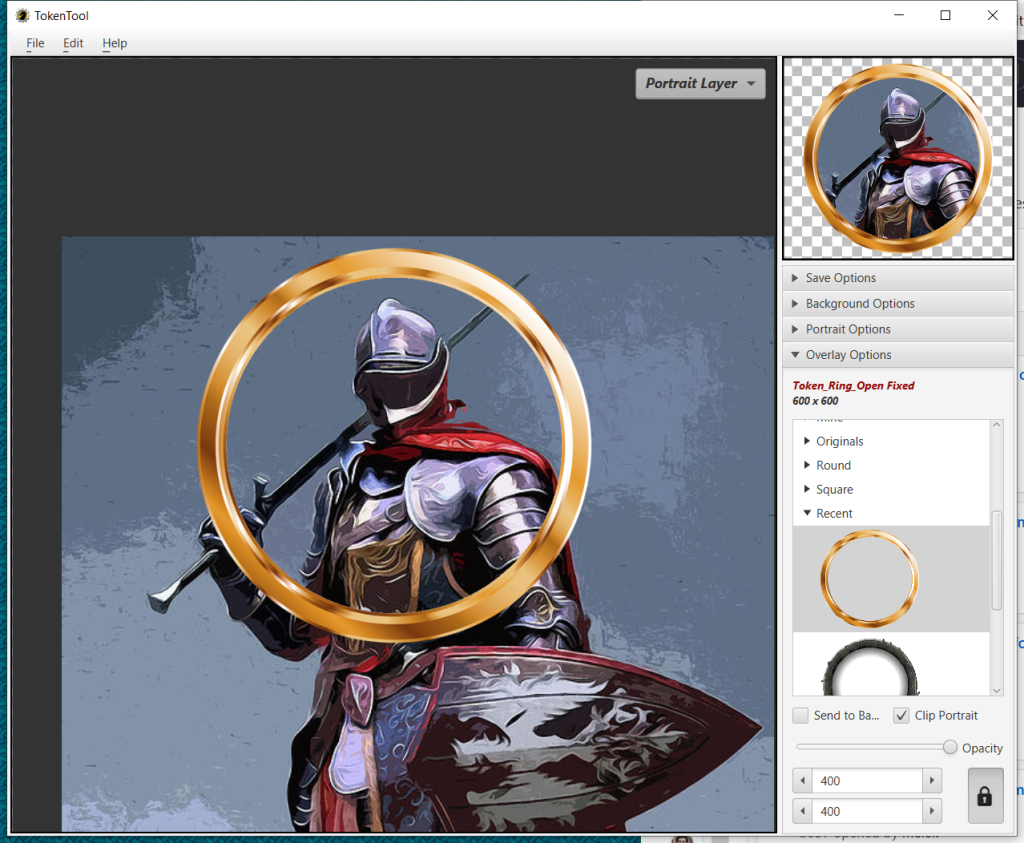The image size is (1024, 843).
Task: Open the File menu
Action: pyautogui.click(x=35, y=43)
